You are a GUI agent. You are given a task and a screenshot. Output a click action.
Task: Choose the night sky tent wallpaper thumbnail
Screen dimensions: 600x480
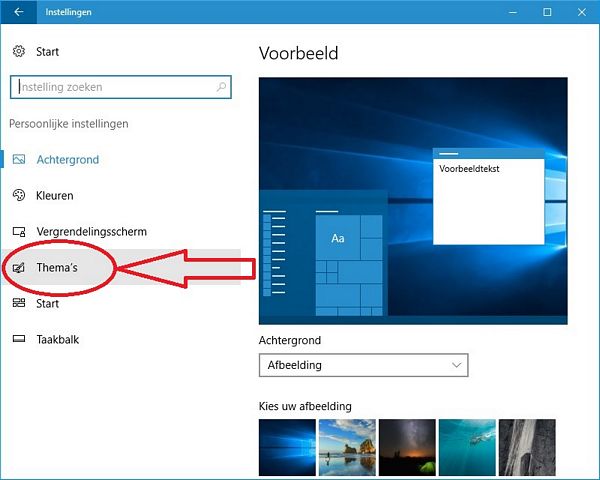tap(407, 447)
